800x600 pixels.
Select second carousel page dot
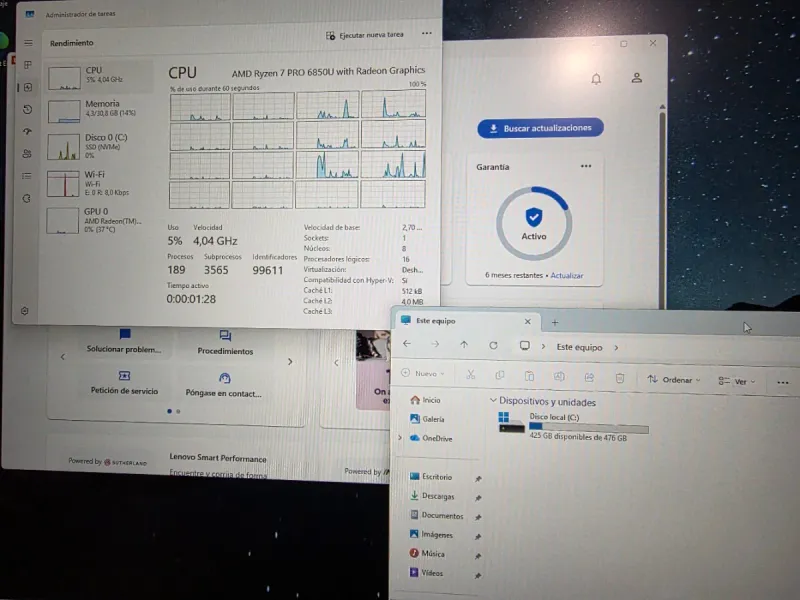click(178, 411)
